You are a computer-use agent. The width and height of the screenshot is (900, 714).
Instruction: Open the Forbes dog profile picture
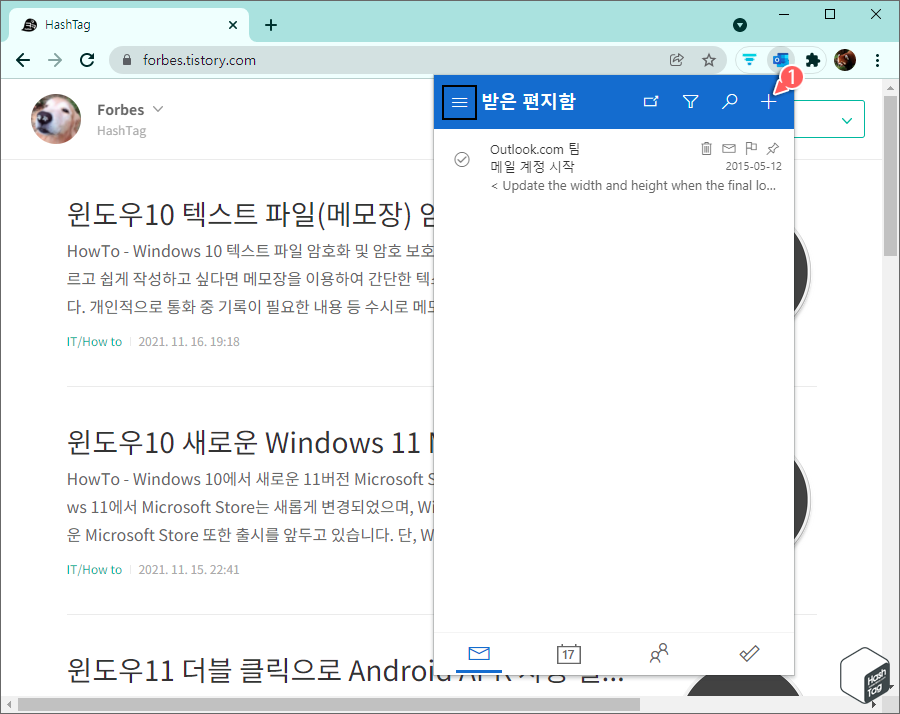56,119
